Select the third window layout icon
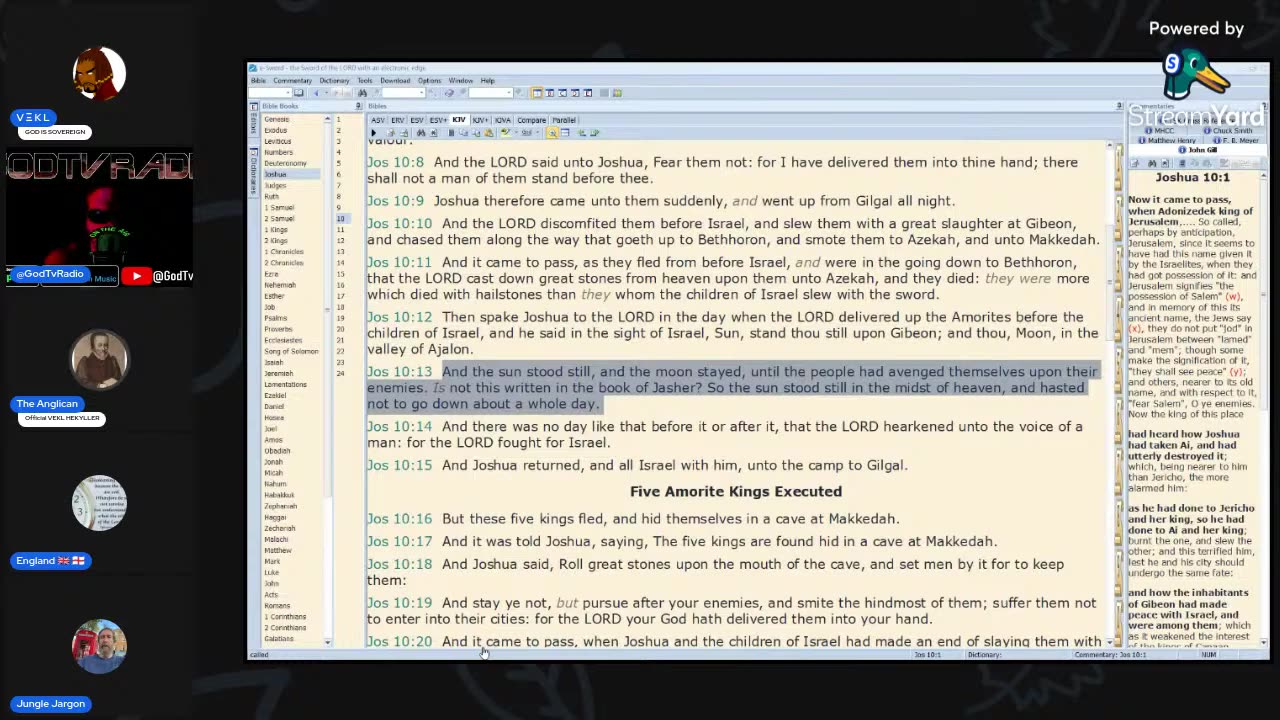1280x720 pixels. (x=562, y=93)
